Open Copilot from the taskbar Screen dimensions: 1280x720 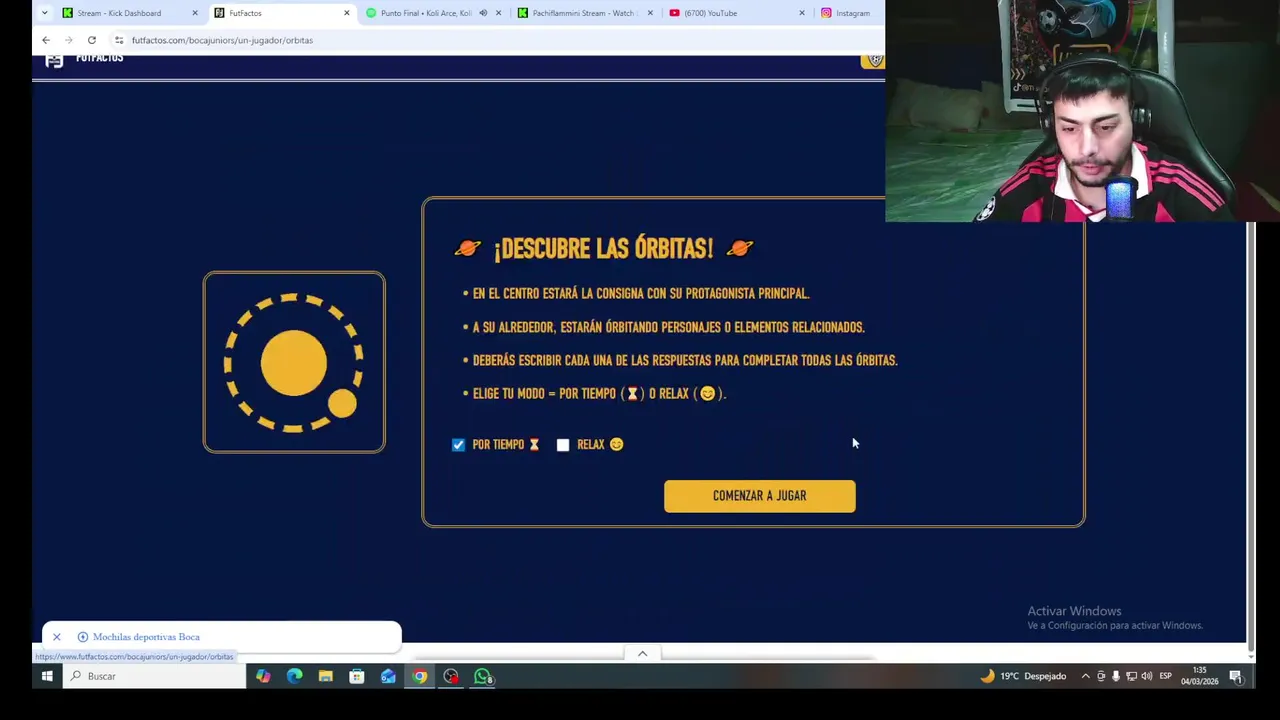click(x=263, y=676)
